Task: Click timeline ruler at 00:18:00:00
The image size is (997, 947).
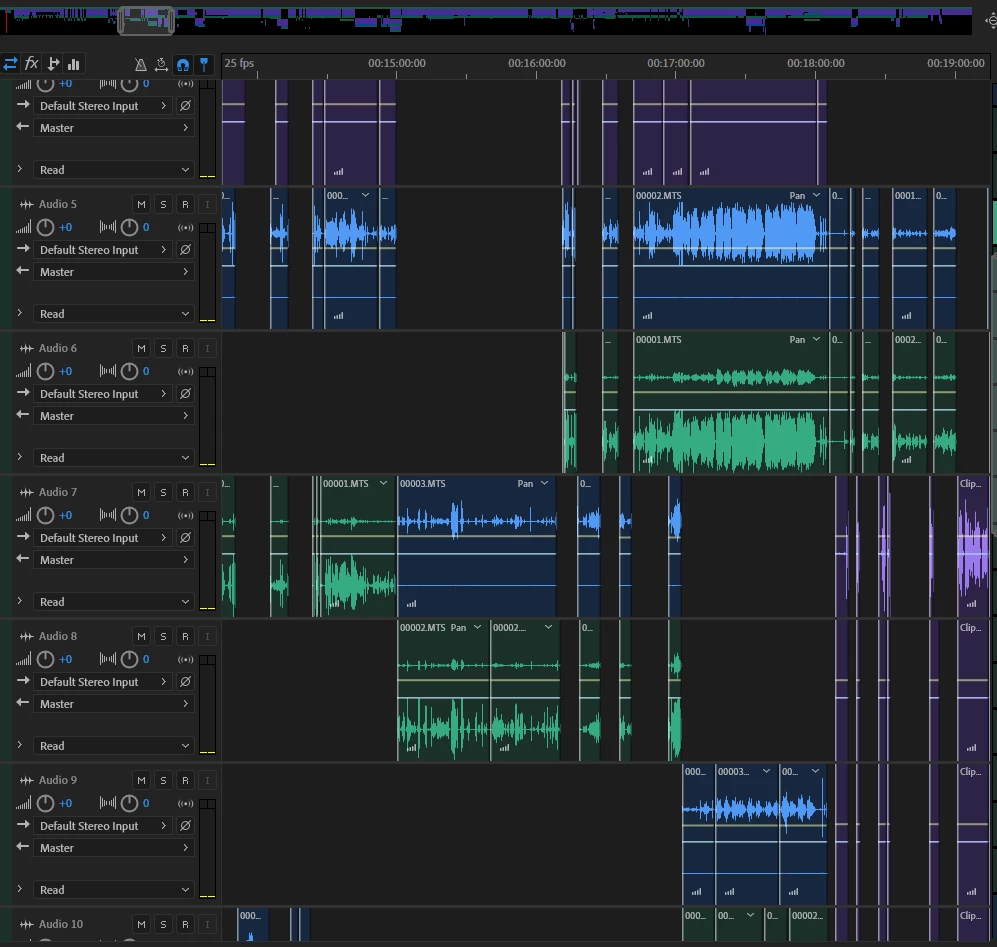Action: tap(816, 63)
